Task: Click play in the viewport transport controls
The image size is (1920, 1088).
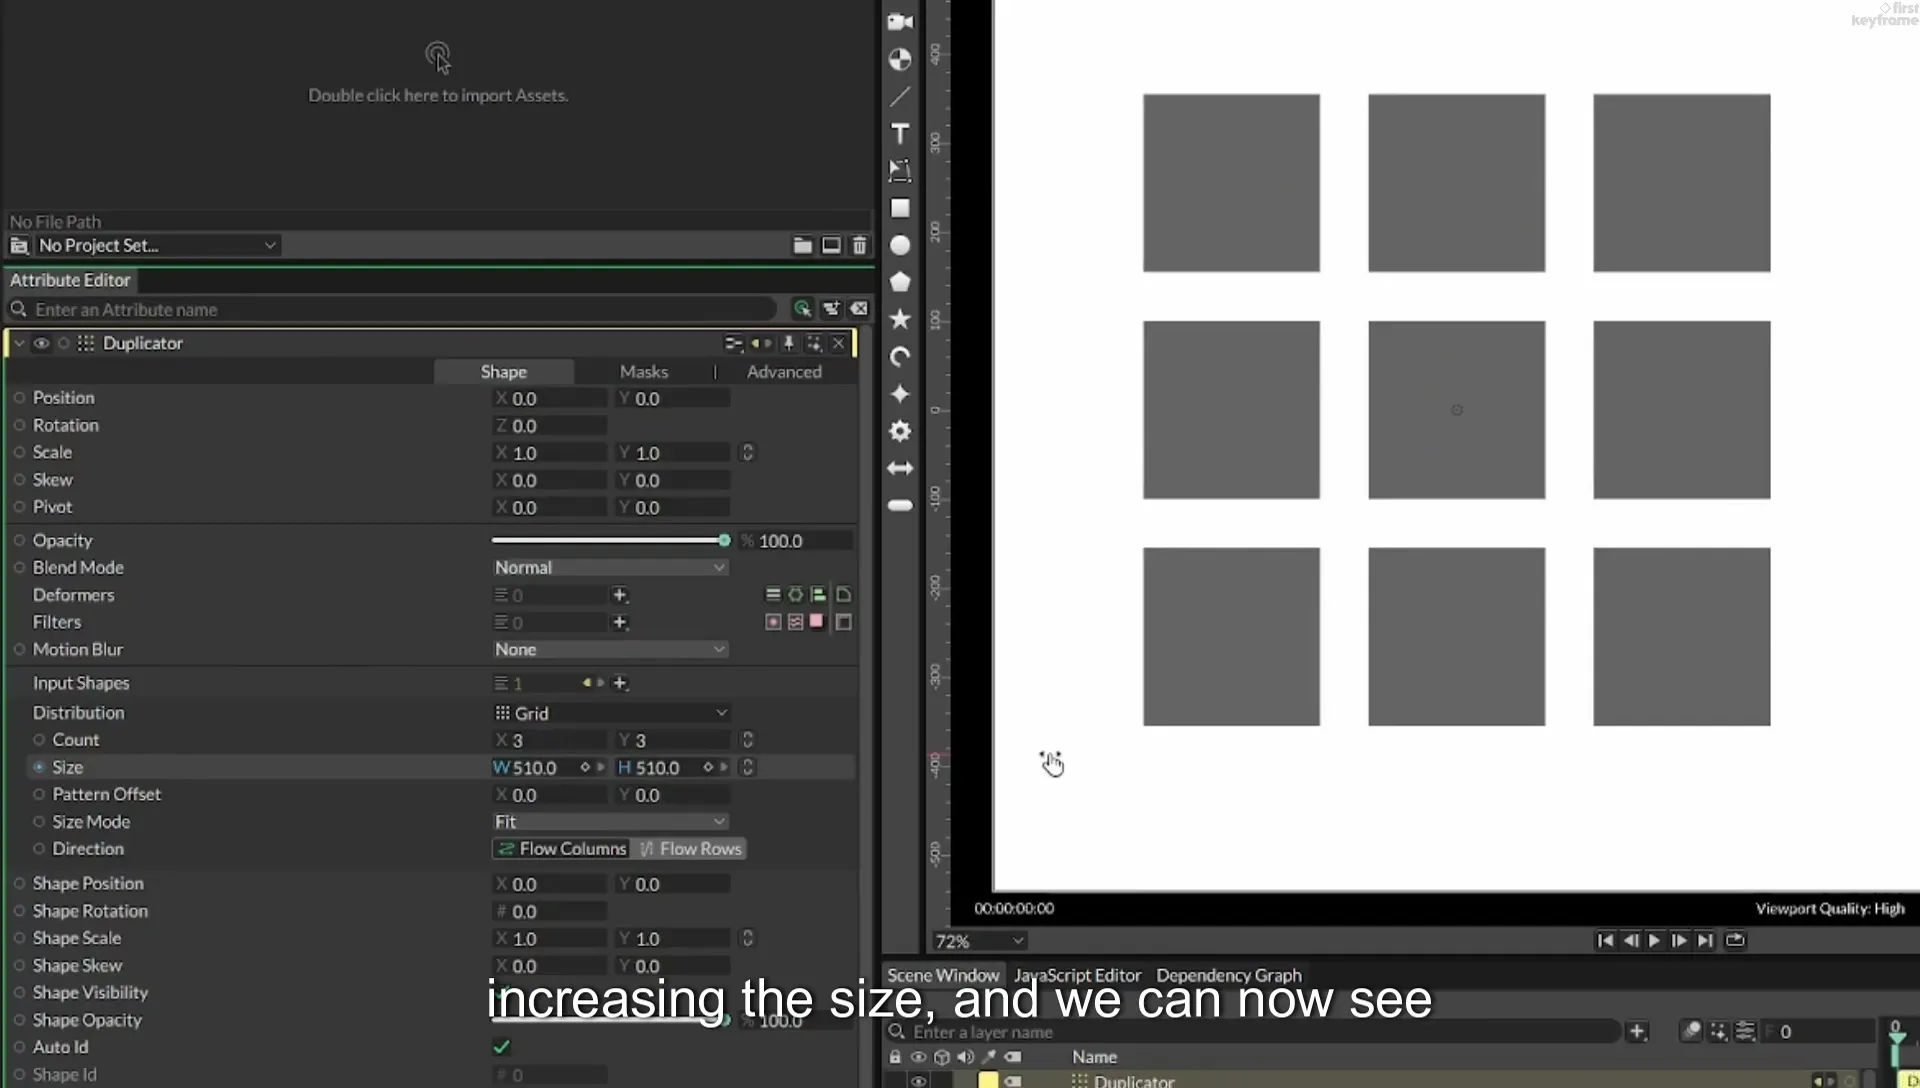Action: 1654,940
